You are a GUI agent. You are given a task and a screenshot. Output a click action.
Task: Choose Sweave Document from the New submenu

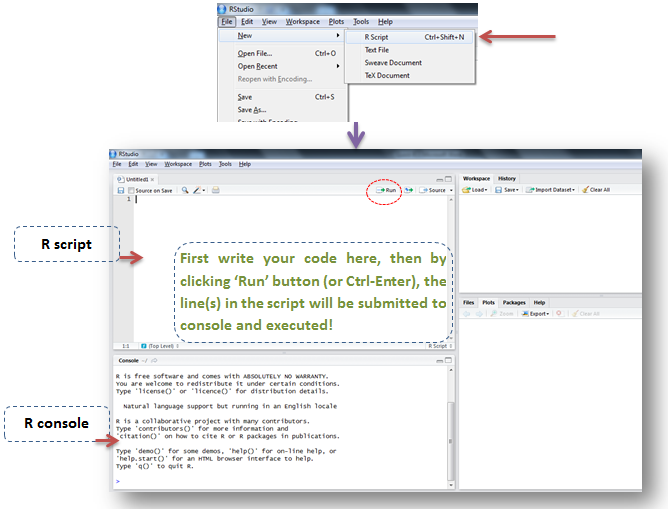410,63
